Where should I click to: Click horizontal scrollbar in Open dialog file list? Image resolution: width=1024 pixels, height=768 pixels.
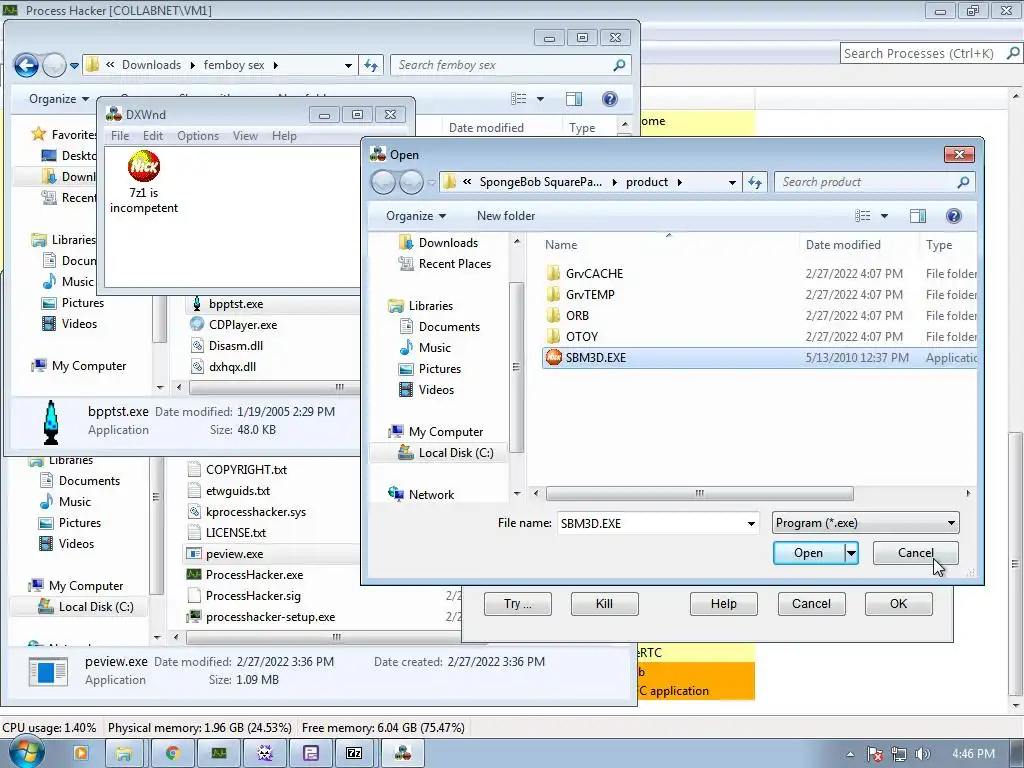(699, 493)
